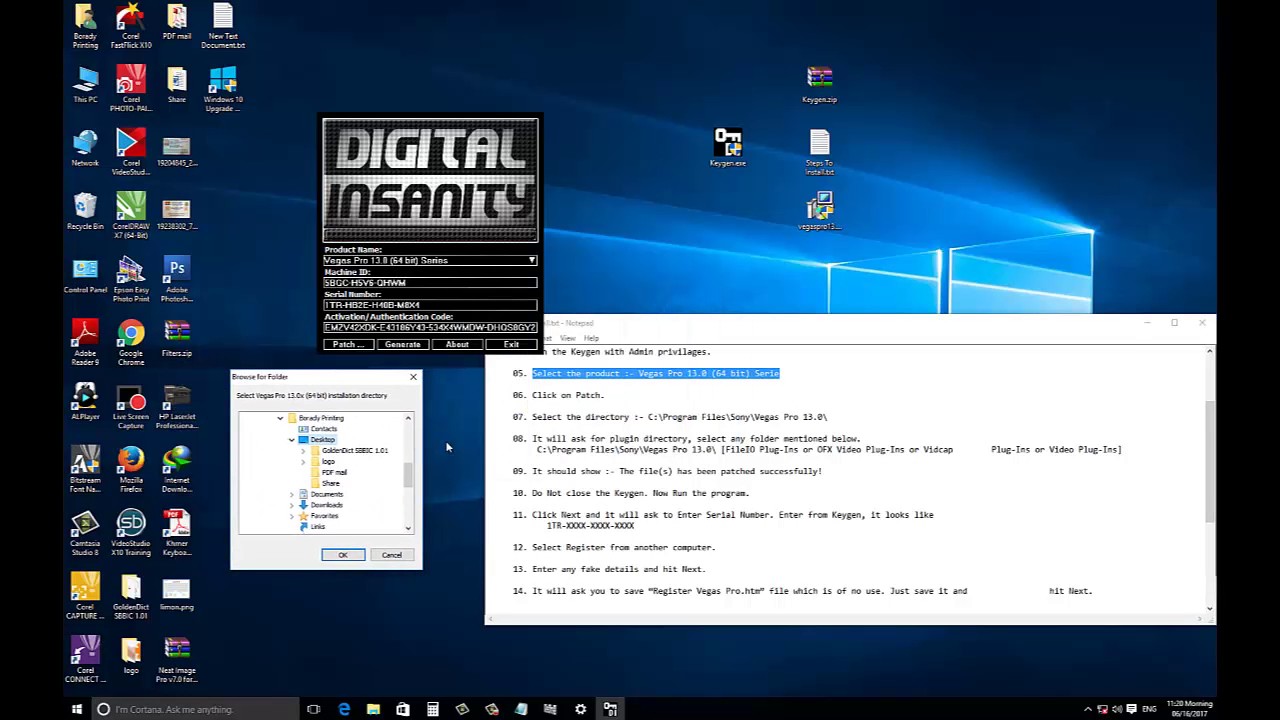Click About button in keygen
This screenshot has width=1280, height=720.
click(457, 344)
